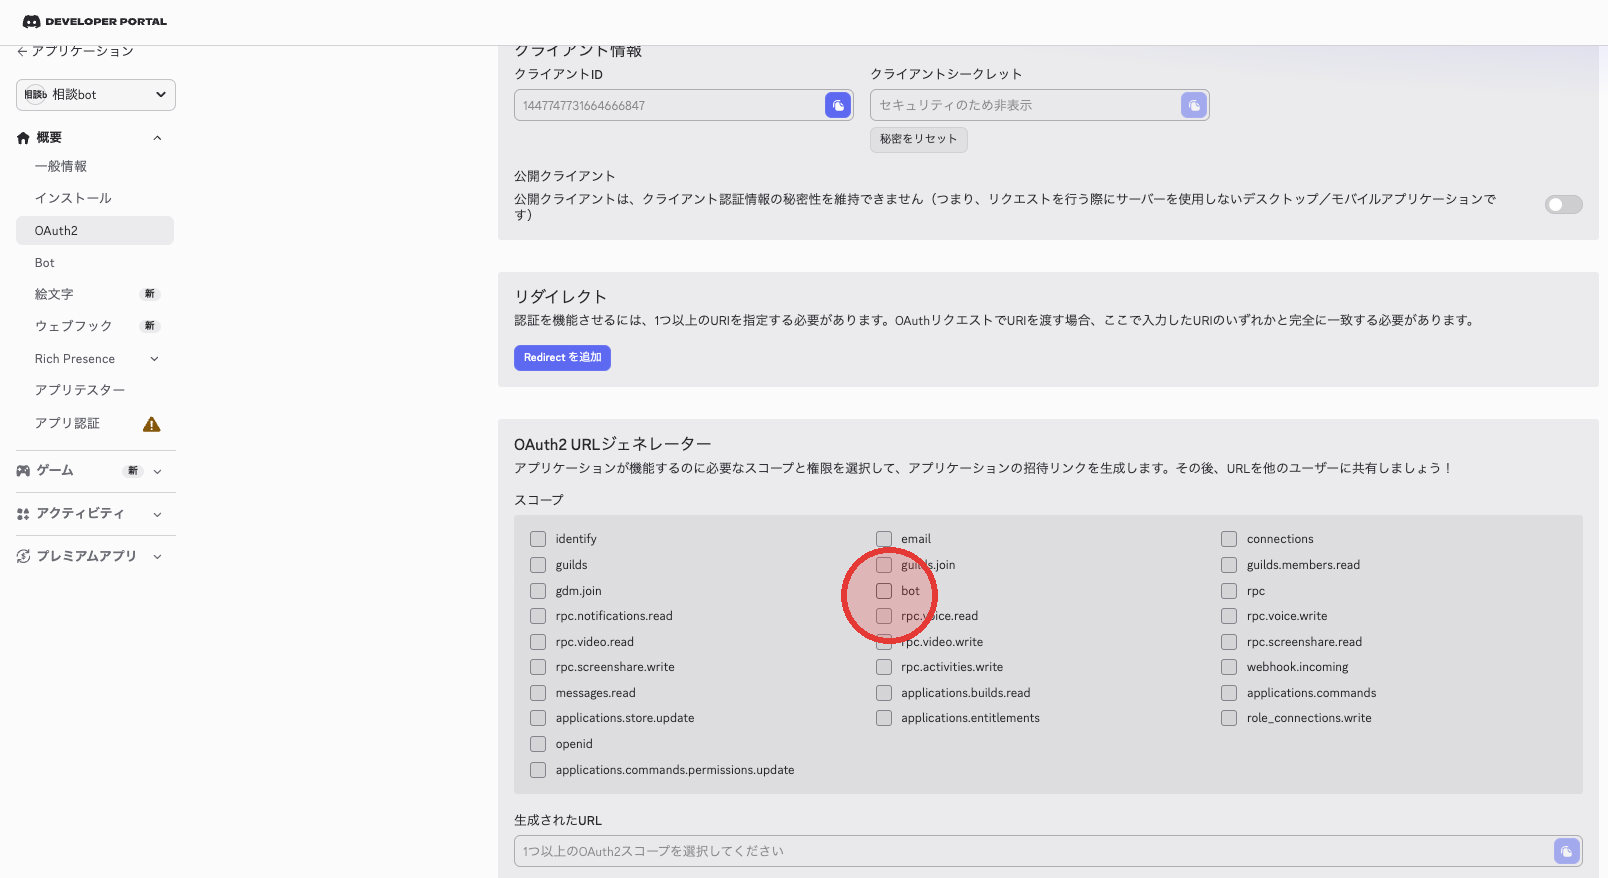This screenshot has height=878, width=1608.
Task: Check the rpc.notifications.read scope
Action: 538,616
